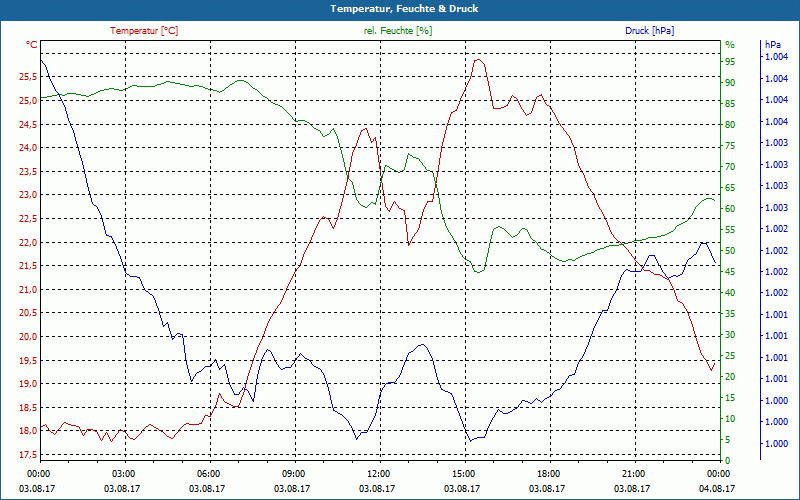Select '25' on the green humidity axis
Viewport: 800px width, 500px height.
(x=730, y=356)
